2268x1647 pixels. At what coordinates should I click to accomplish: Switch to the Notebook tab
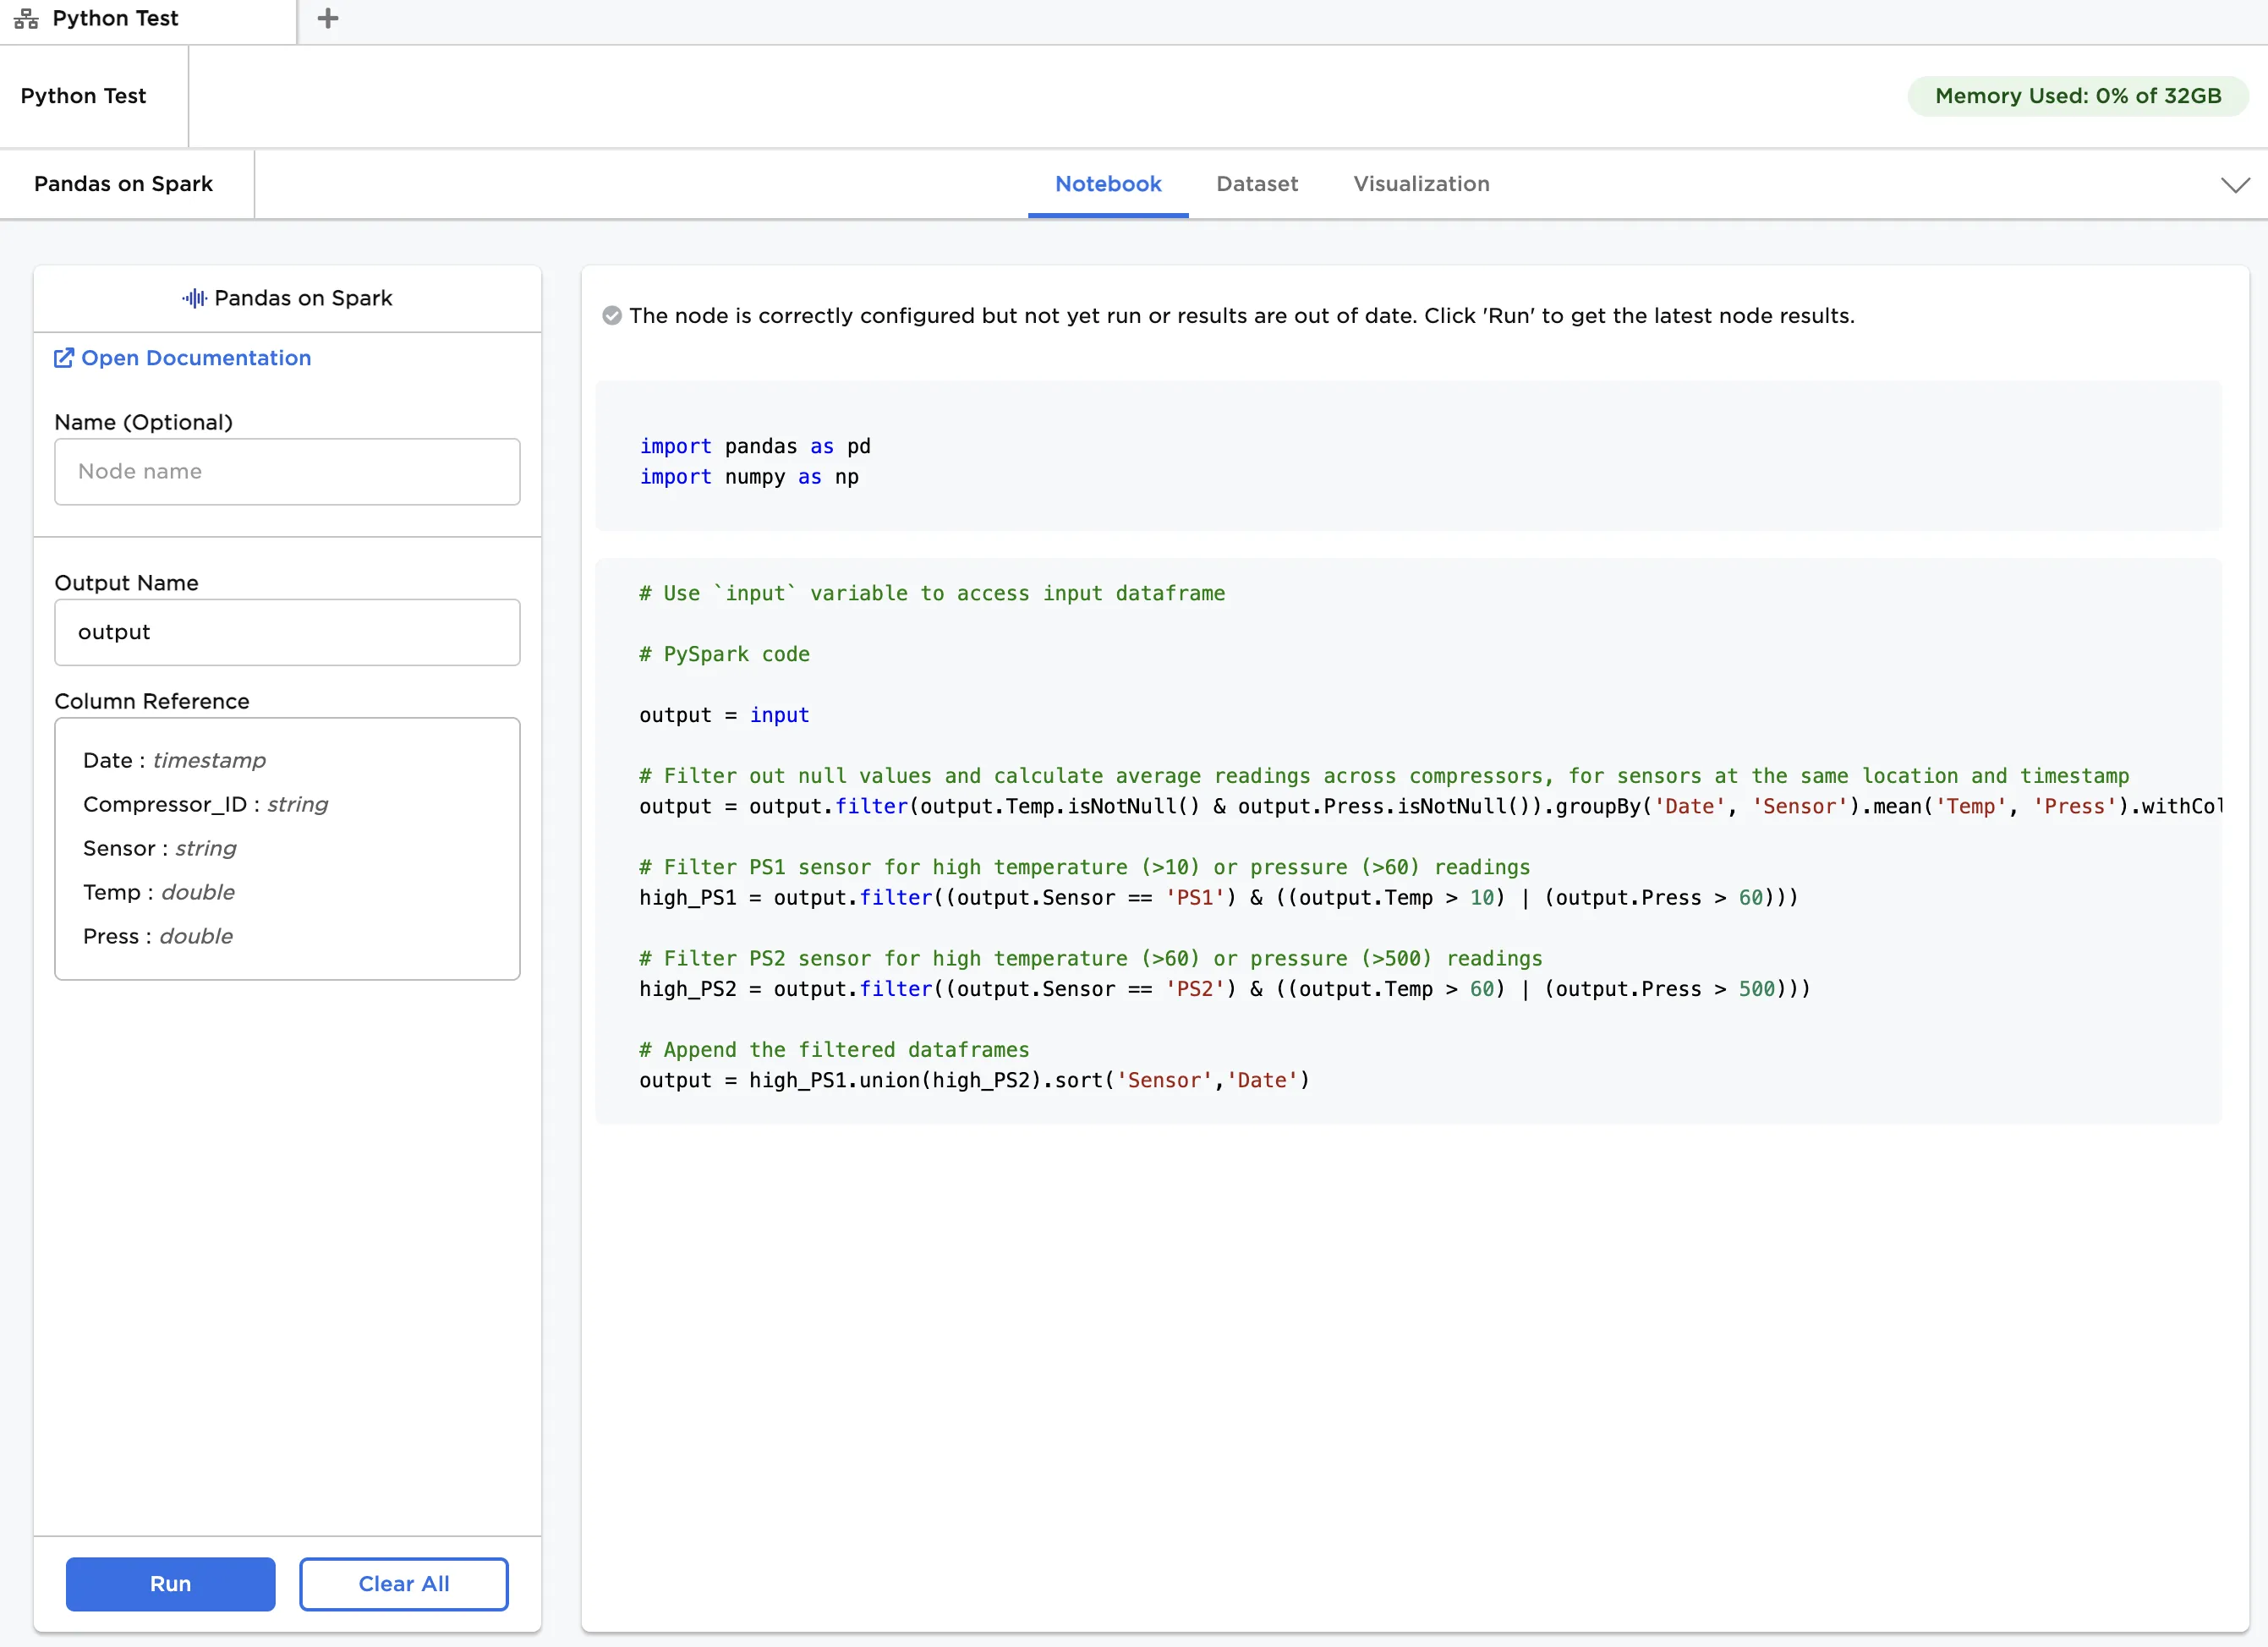[x=1107, y=184]
